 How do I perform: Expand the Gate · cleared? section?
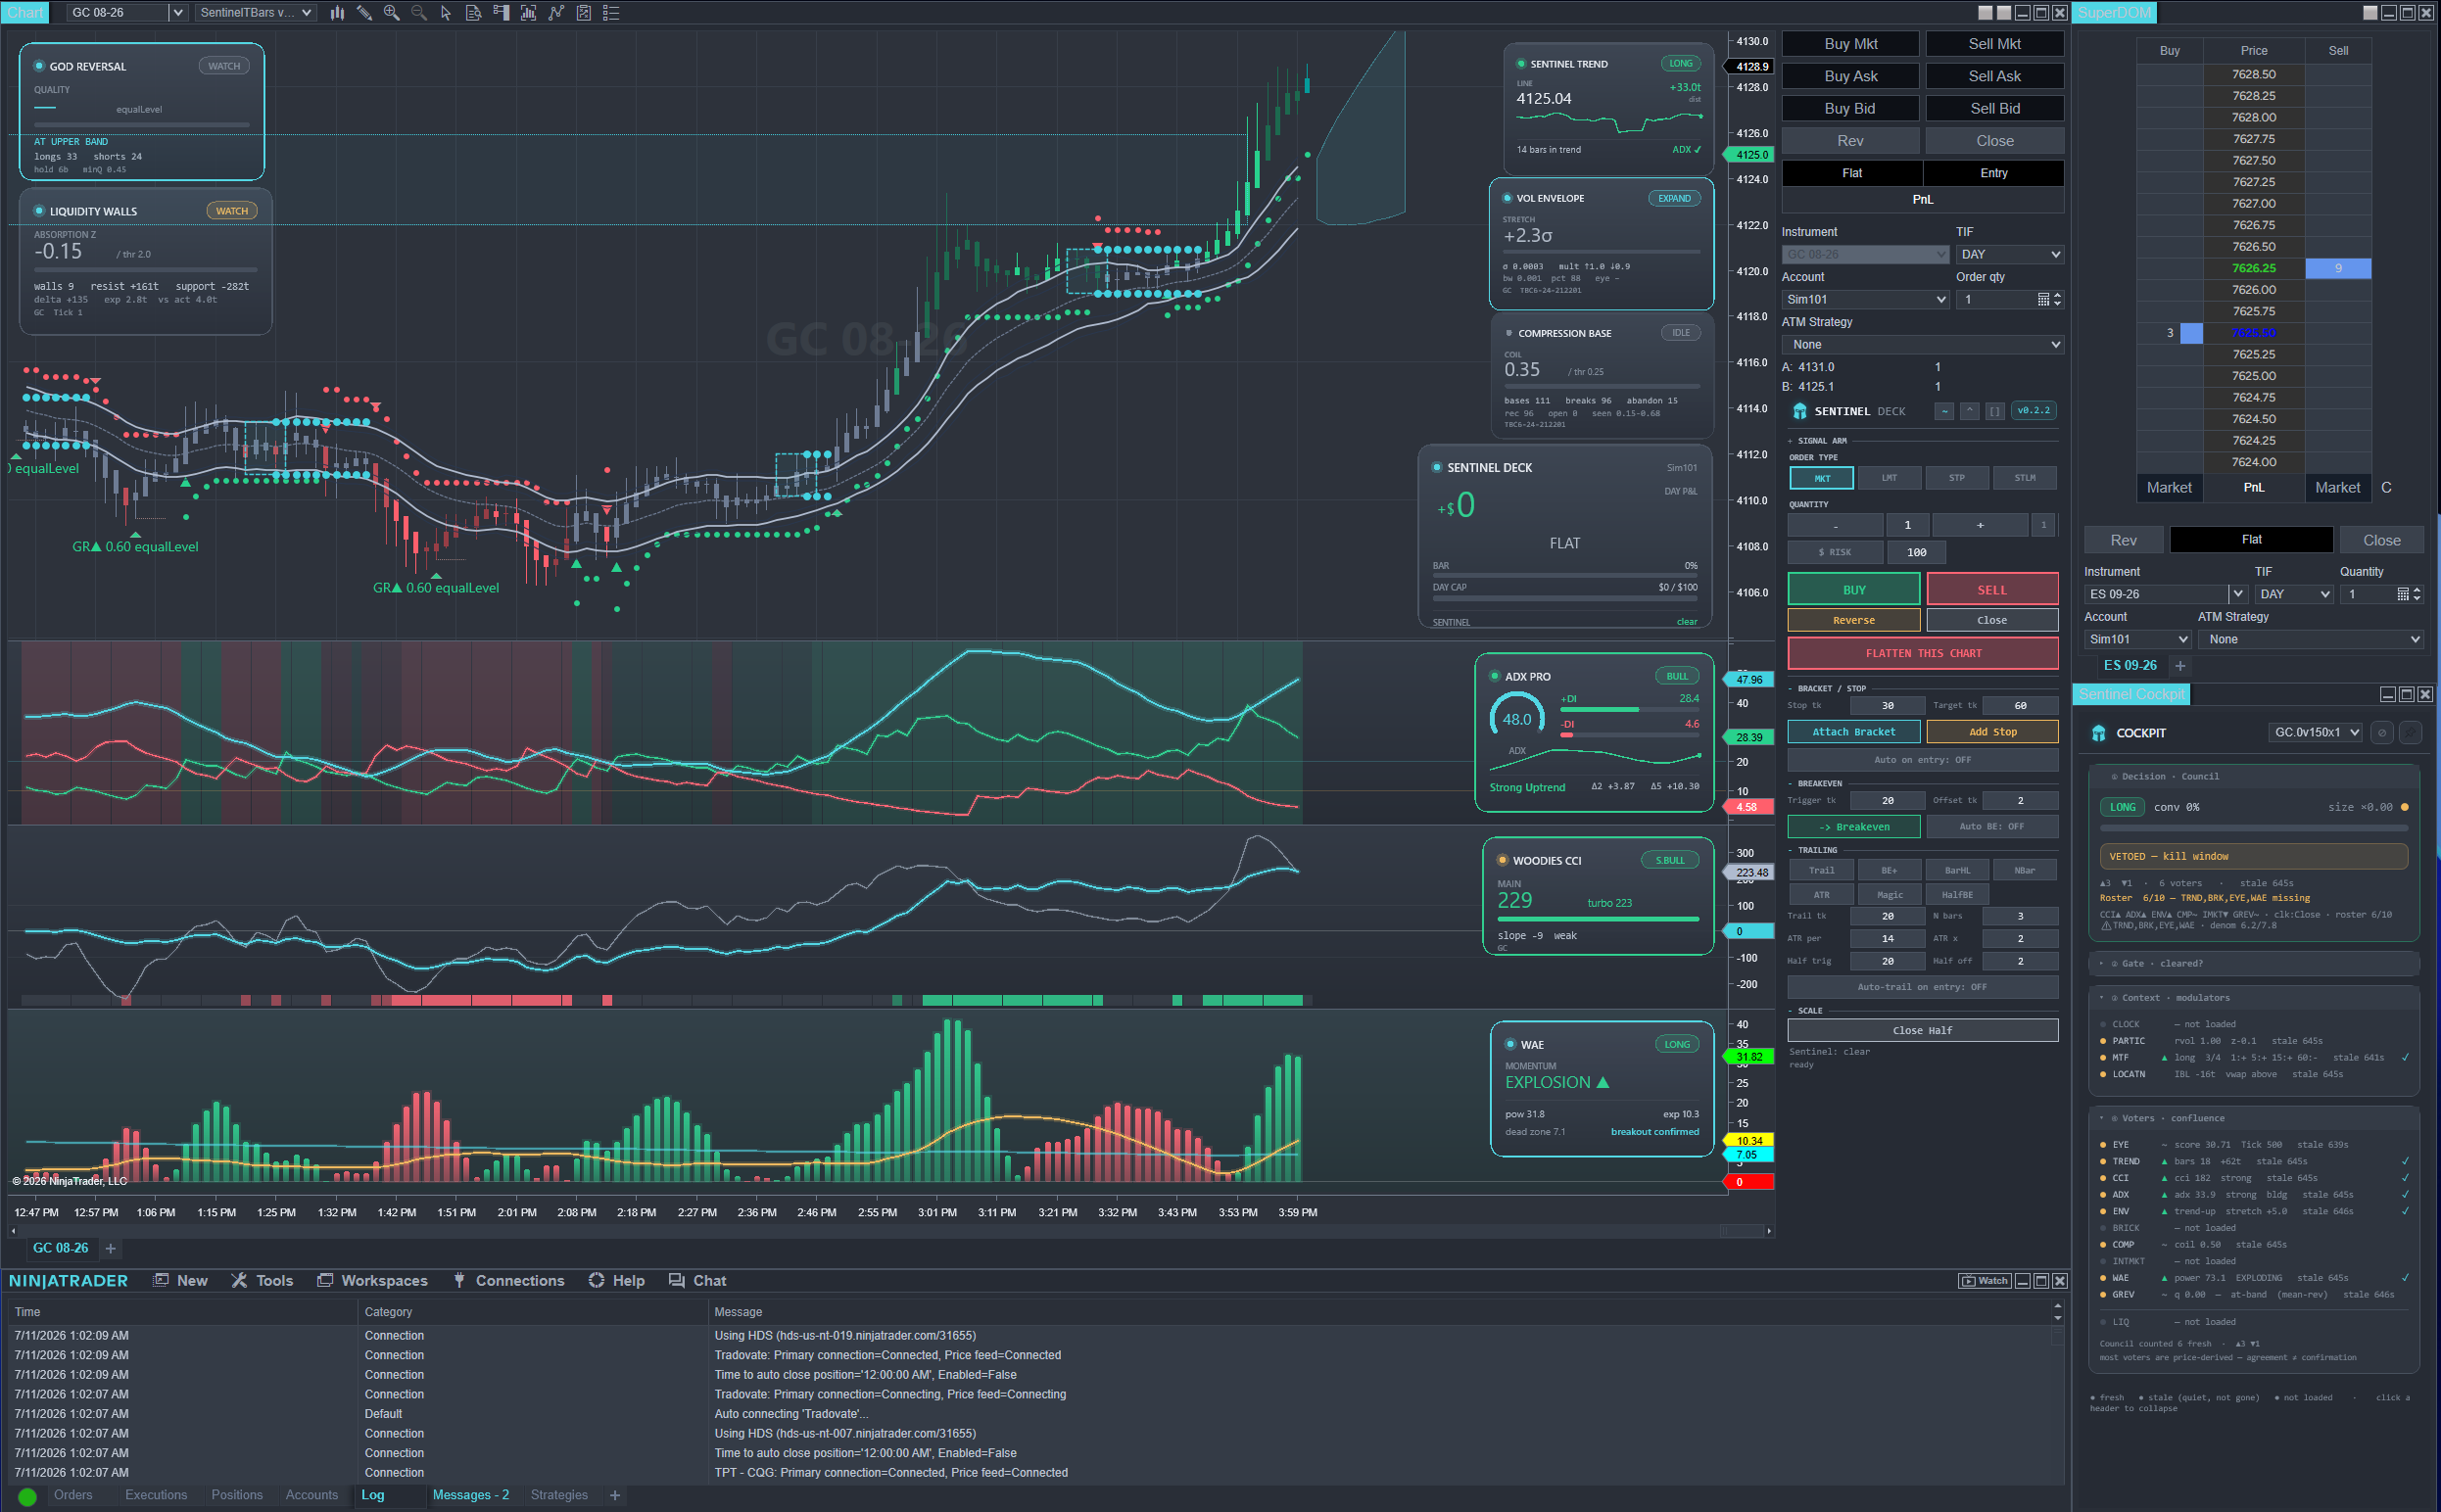[2254, 964]
